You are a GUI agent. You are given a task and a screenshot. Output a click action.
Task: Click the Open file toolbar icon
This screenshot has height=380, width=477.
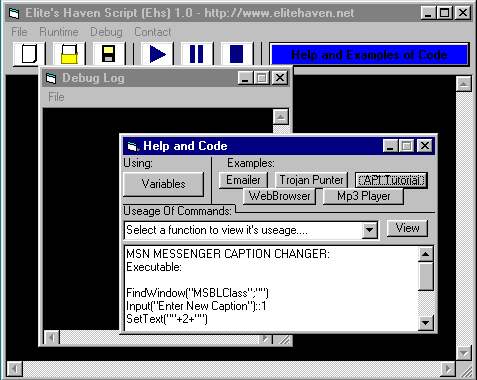[69, 54]
